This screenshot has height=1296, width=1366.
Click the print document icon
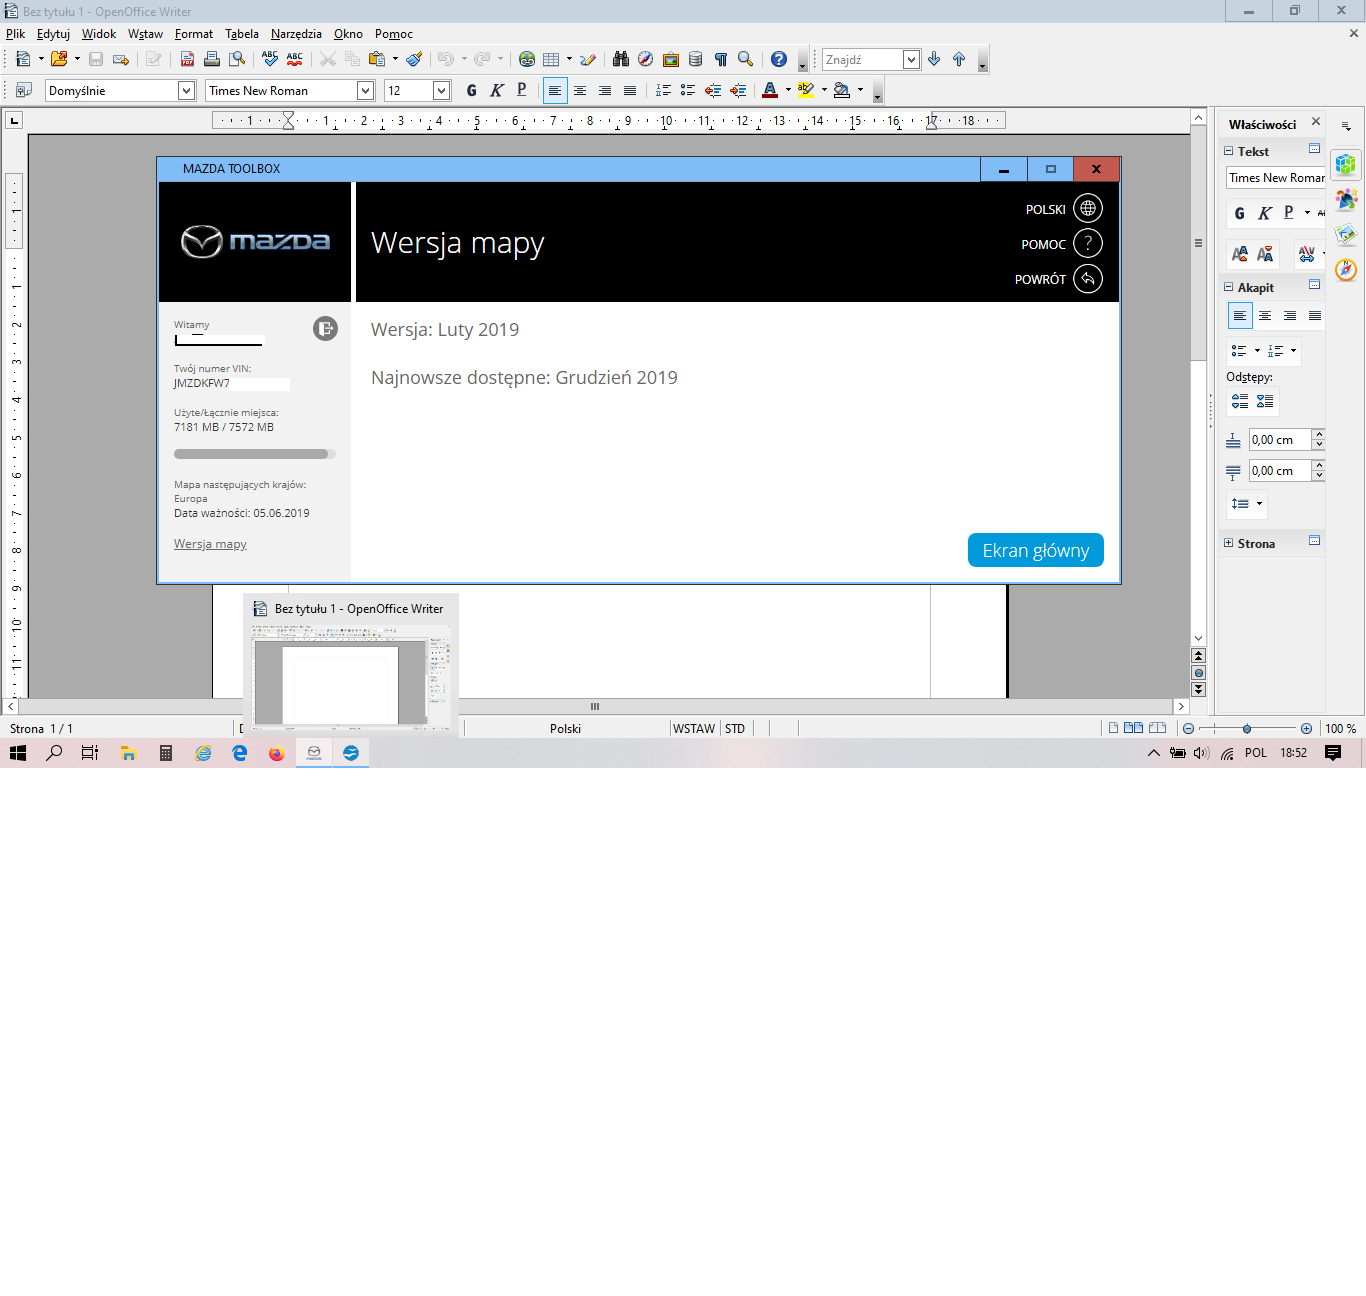212,59
